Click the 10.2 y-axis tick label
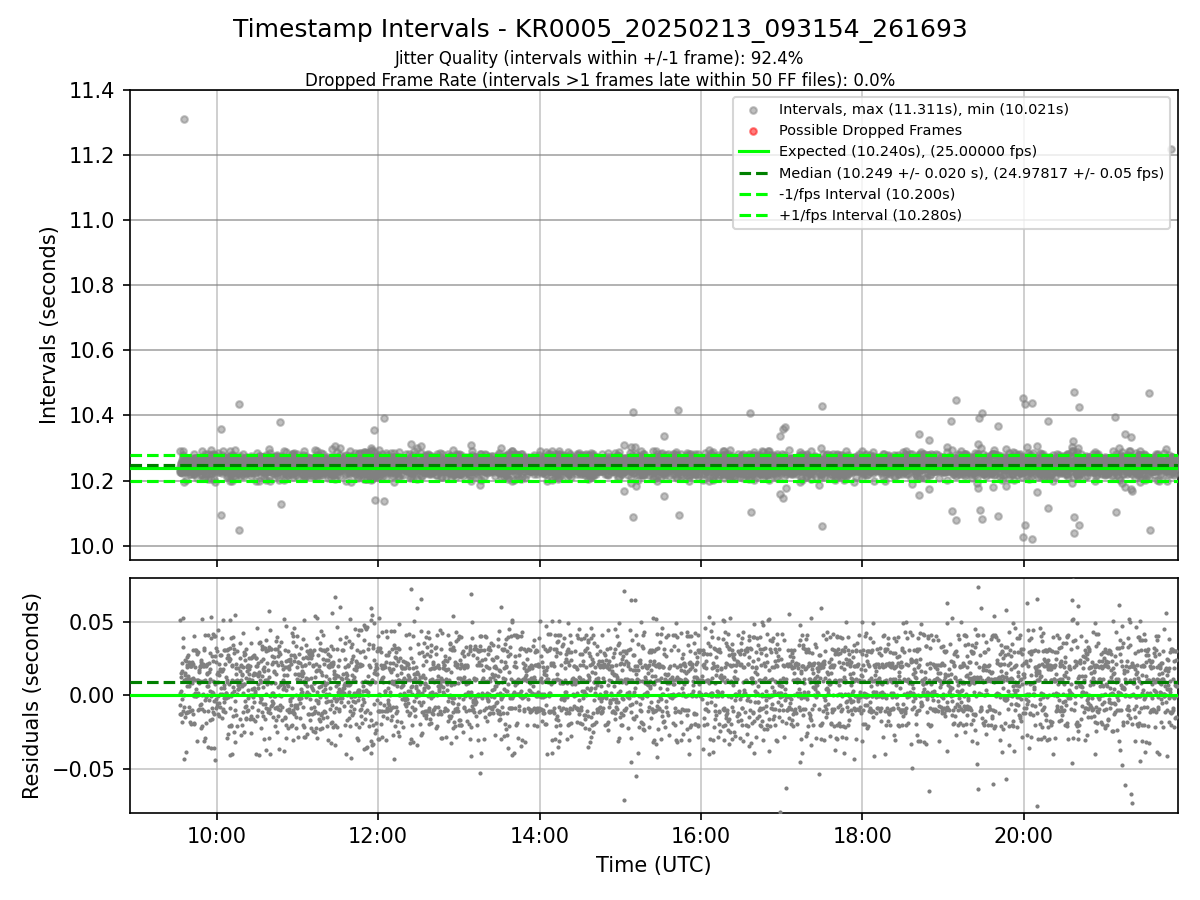This screenshot has height=900, width=1200. [94, 481]
